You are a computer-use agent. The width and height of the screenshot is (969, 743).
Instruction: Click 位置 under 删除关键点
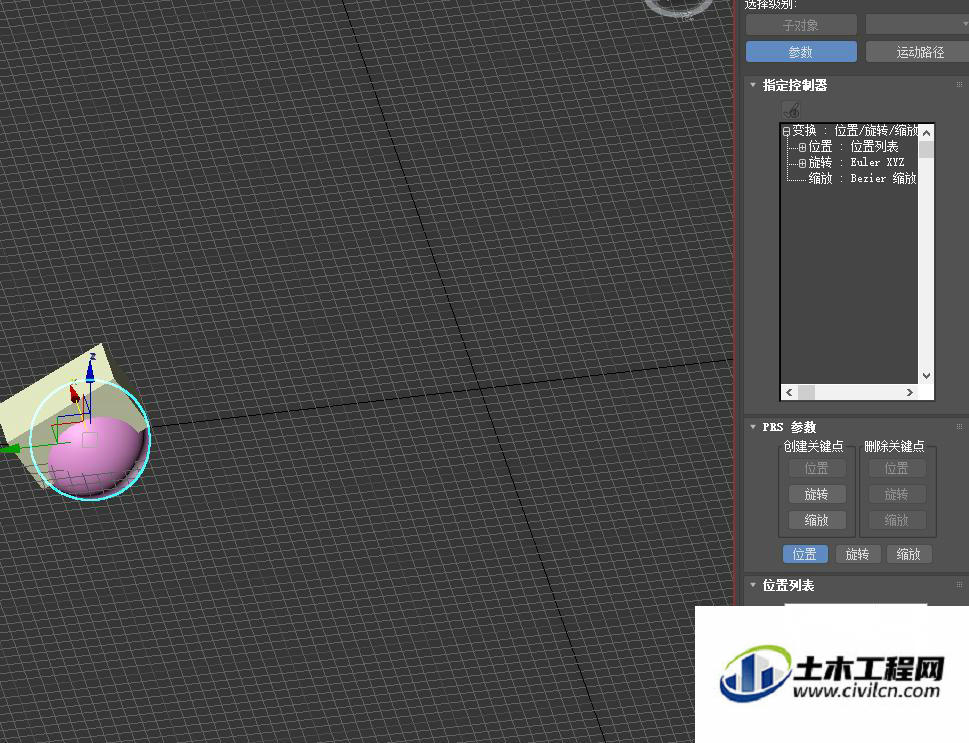[897, 469]
